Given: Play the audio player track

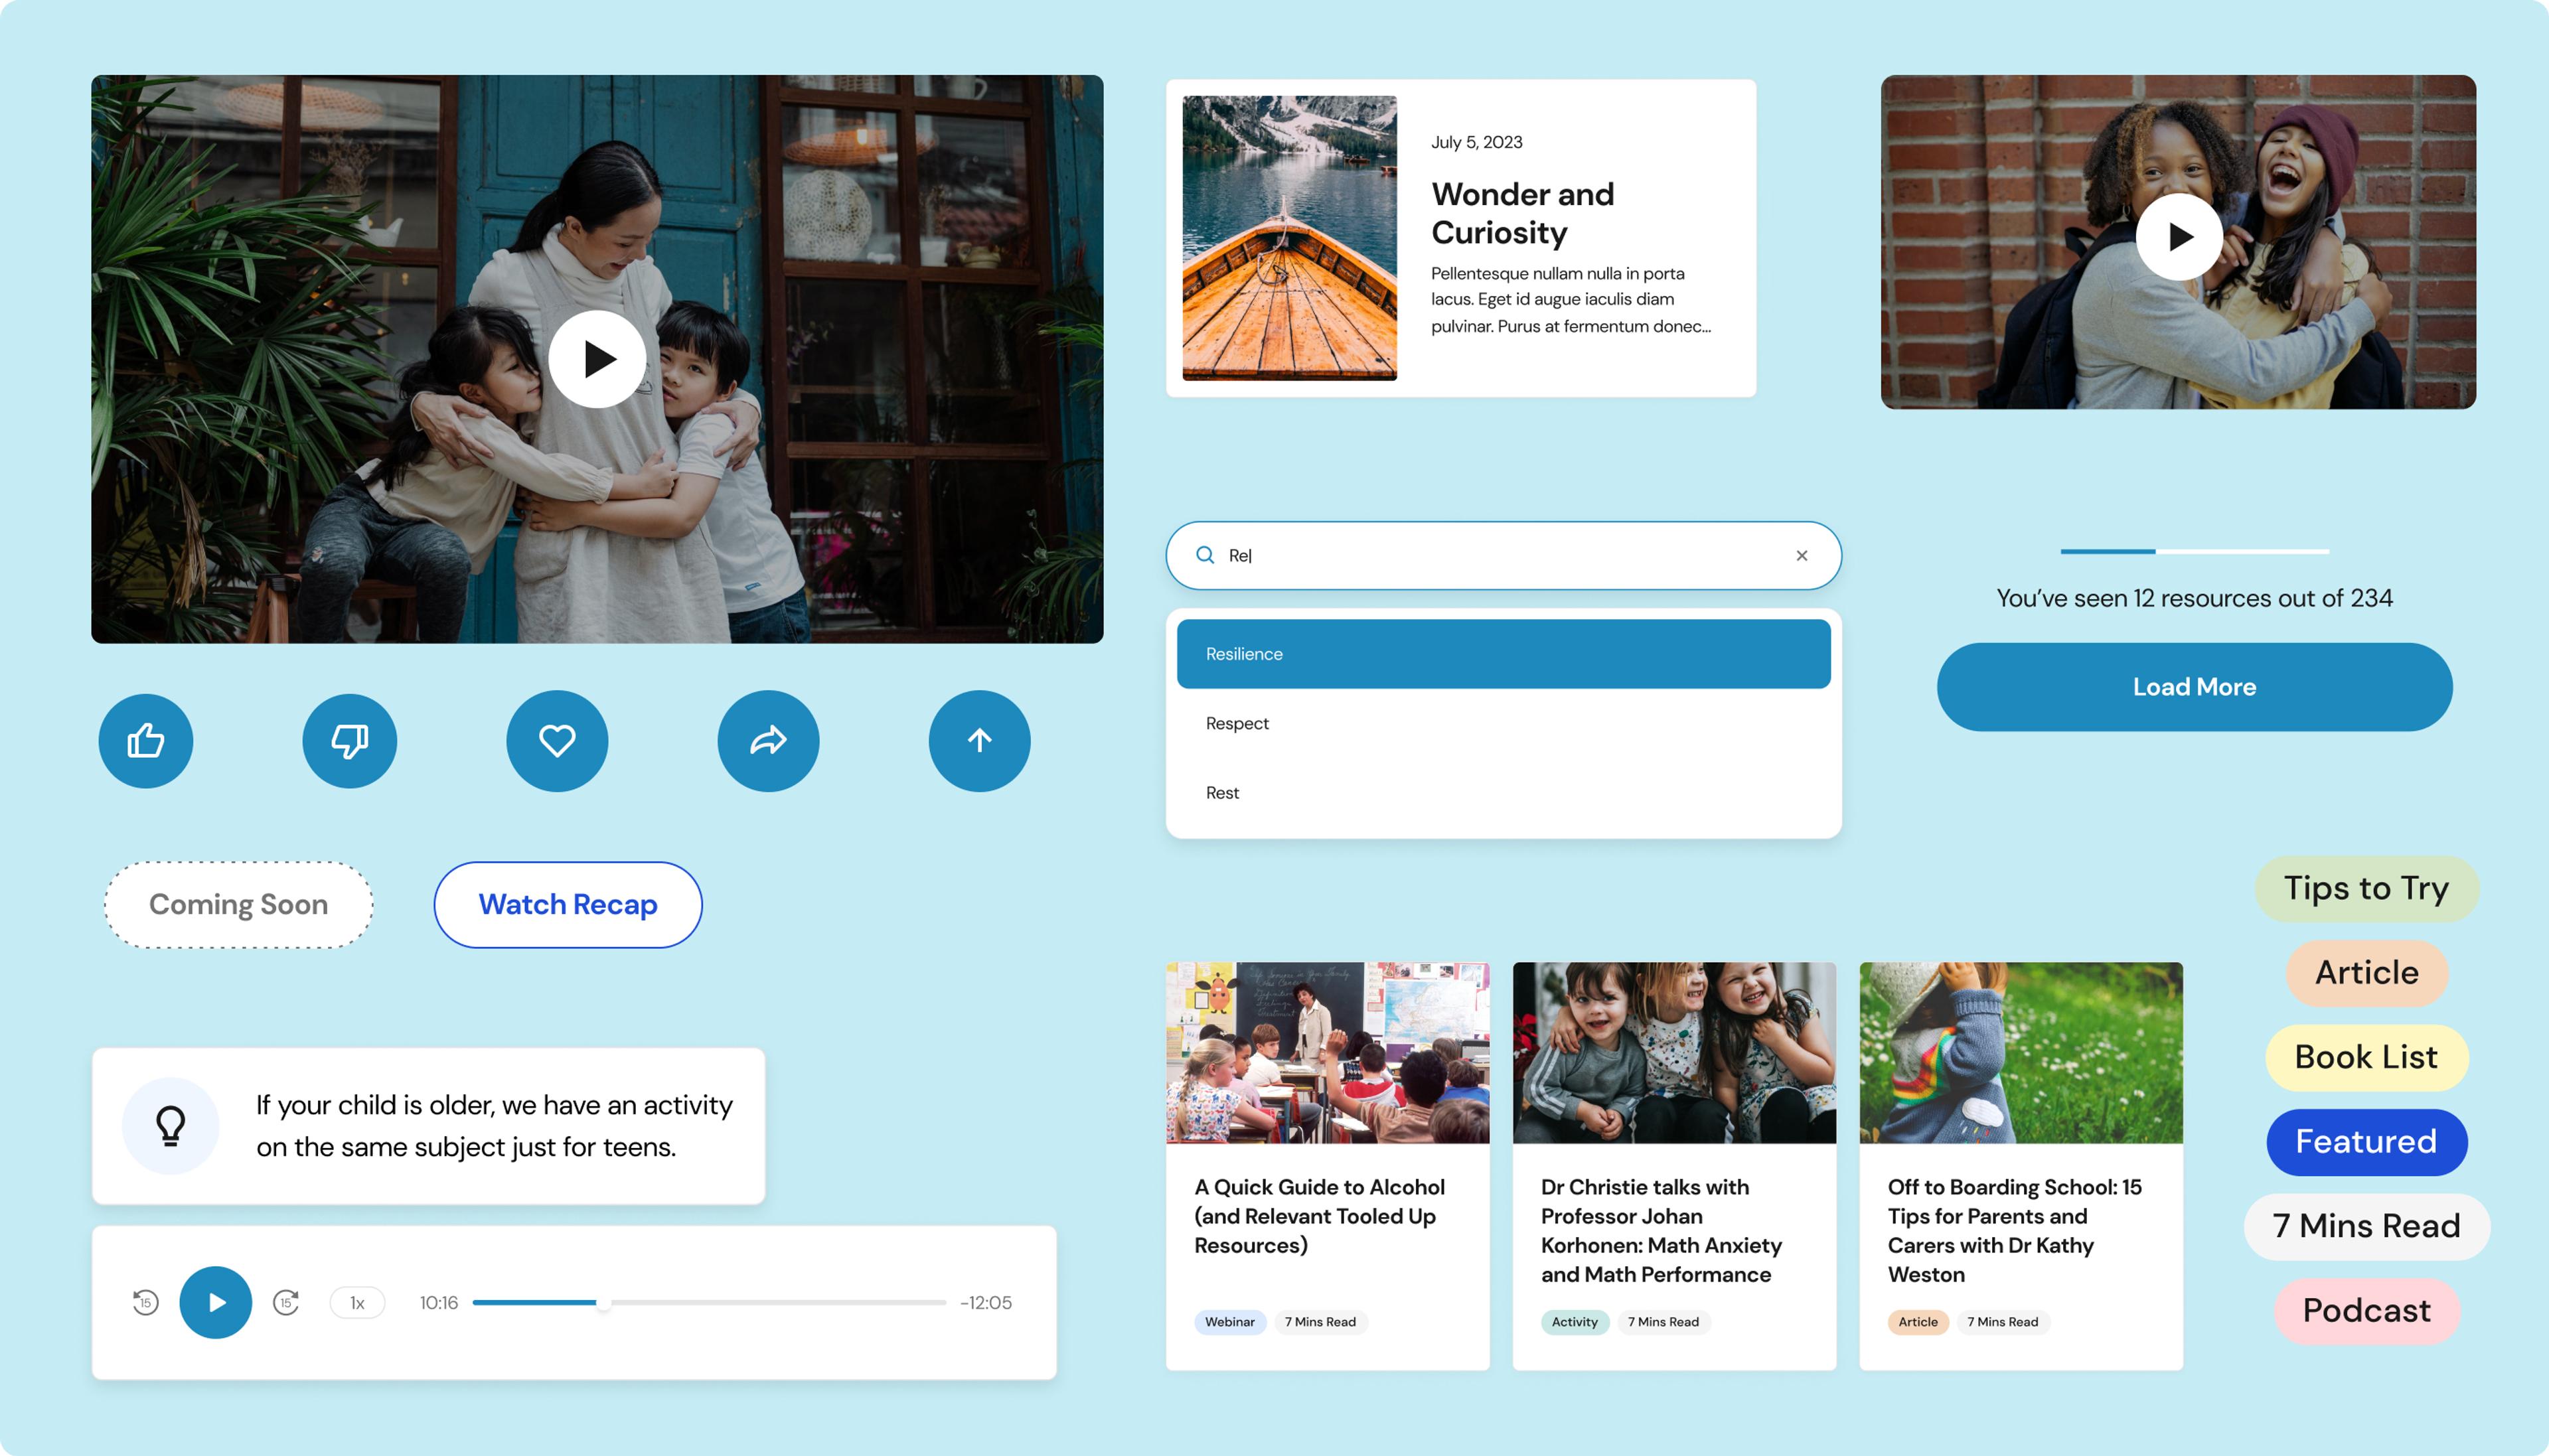Looking at the screenshot, I should coord(216,1302).
